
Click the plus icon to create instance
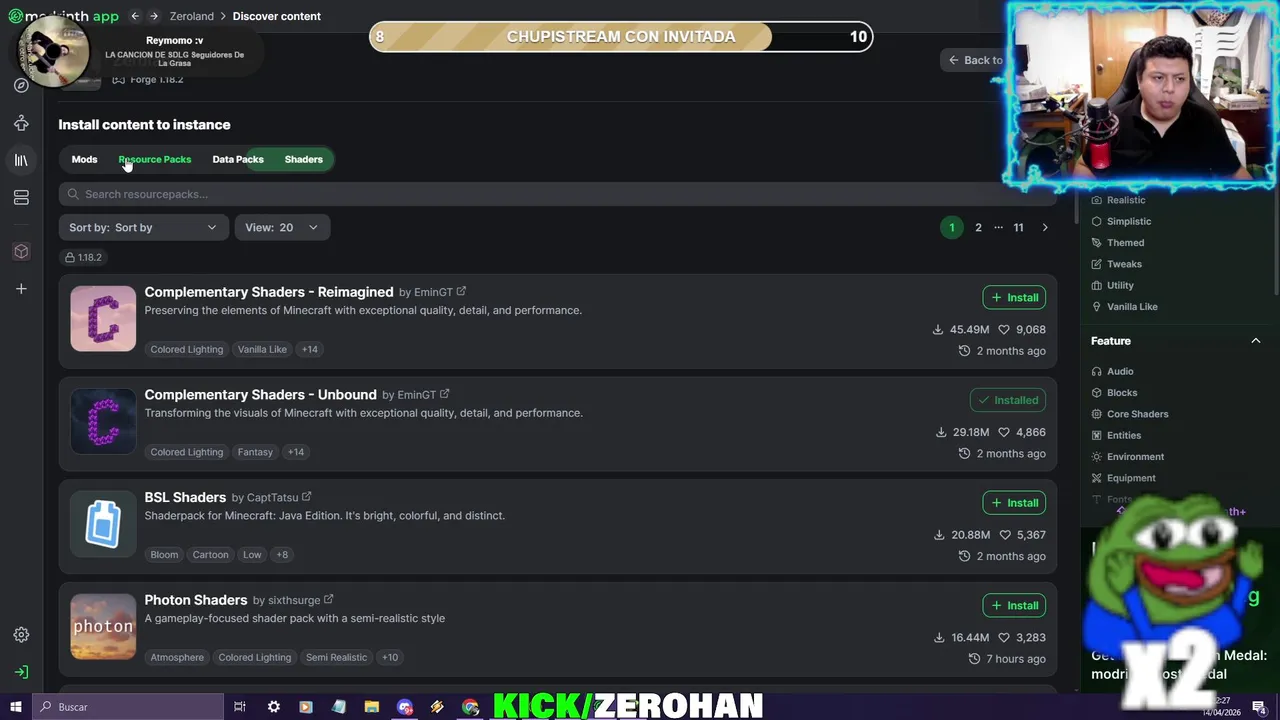21,289
